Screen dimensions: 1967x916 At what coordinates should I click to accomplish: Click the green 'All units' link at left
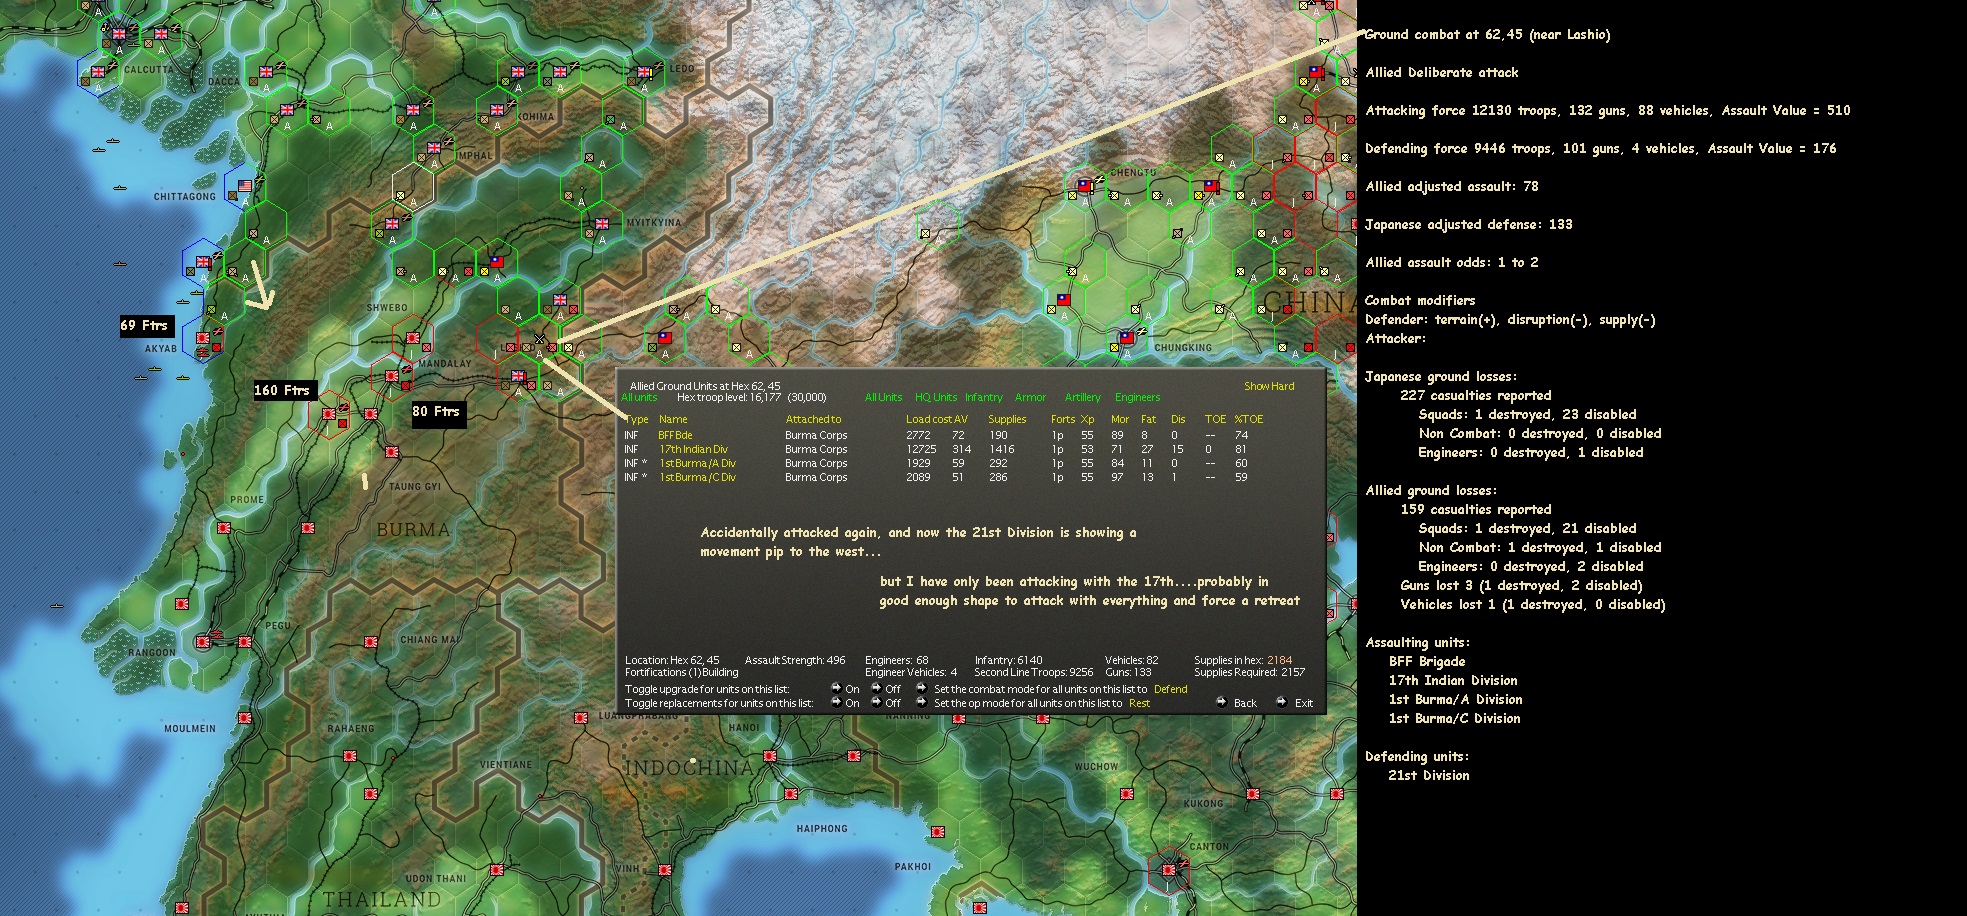point(639,397)
